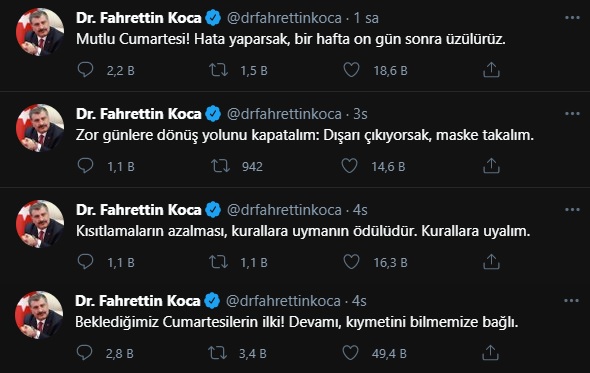Open @drfahrettinkoca handle on first tweet

coord(284,18)
